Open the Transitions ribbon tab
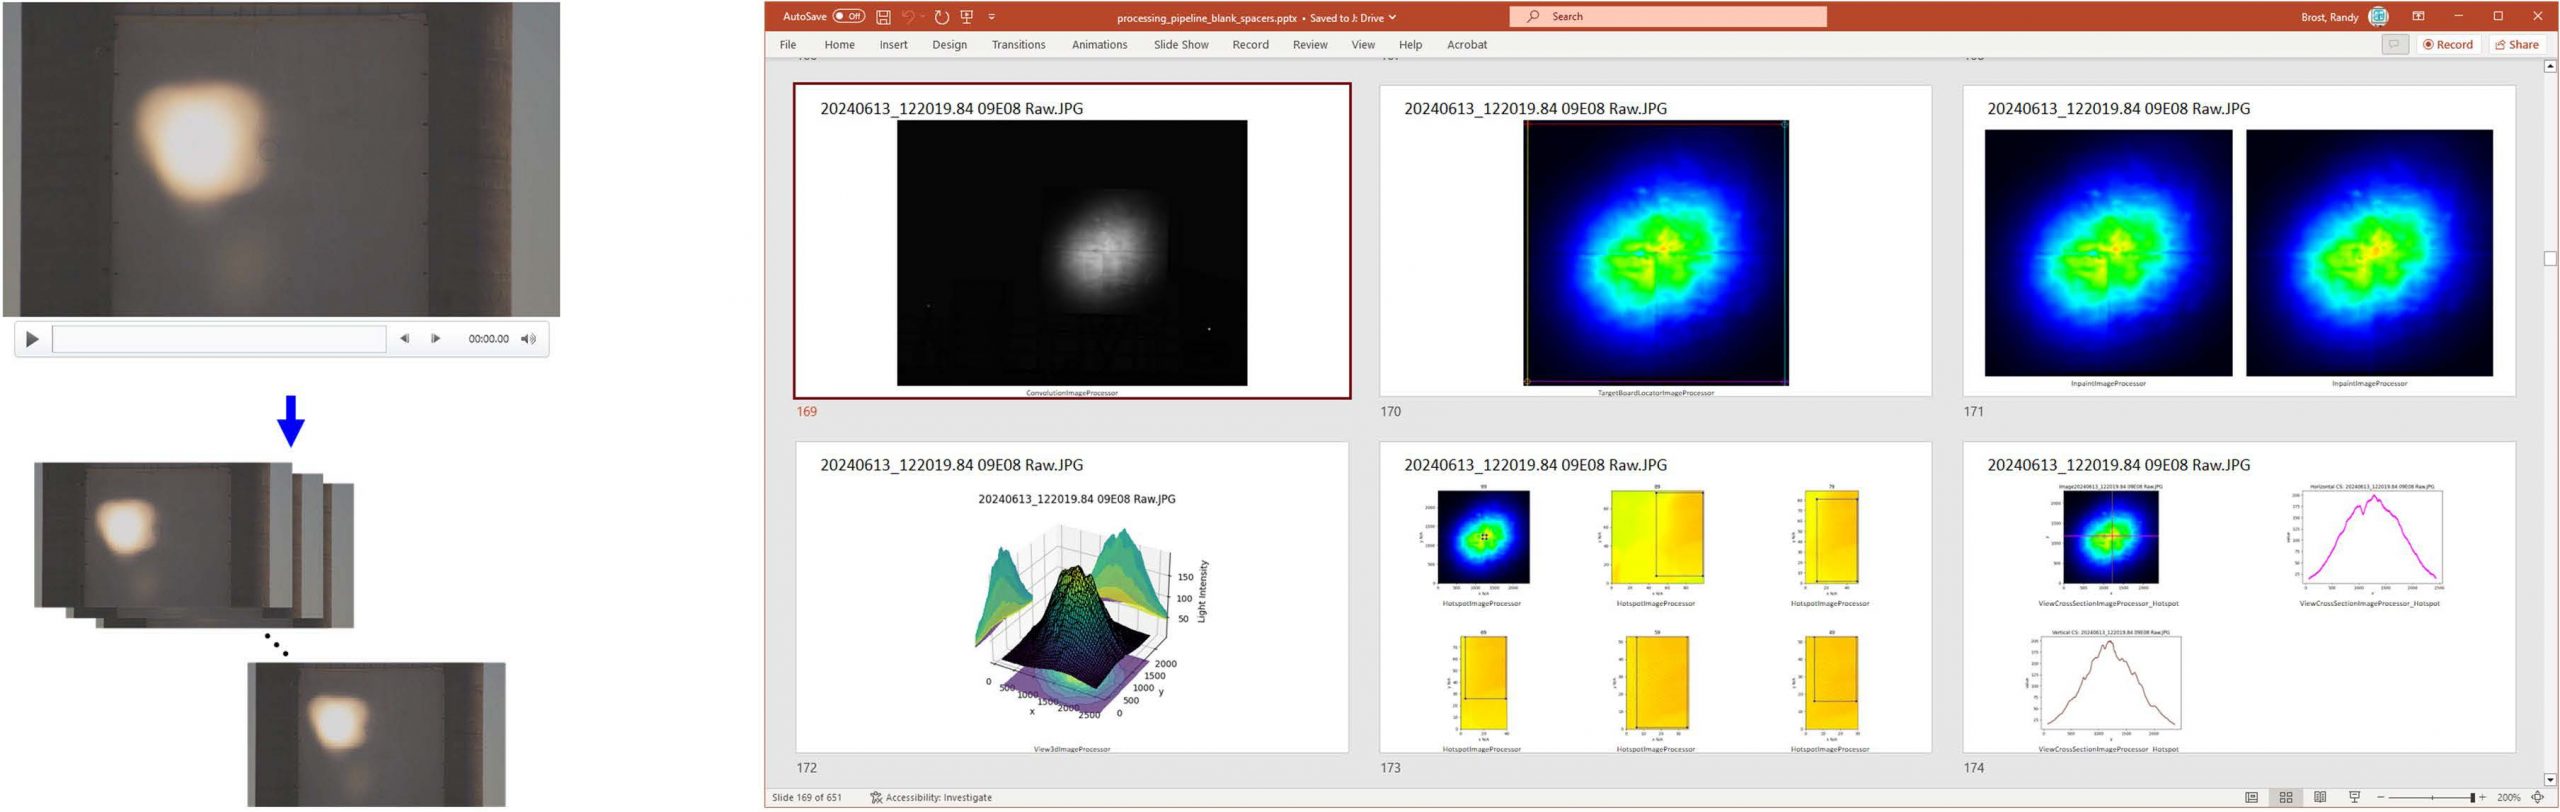 pos(1018,45)
